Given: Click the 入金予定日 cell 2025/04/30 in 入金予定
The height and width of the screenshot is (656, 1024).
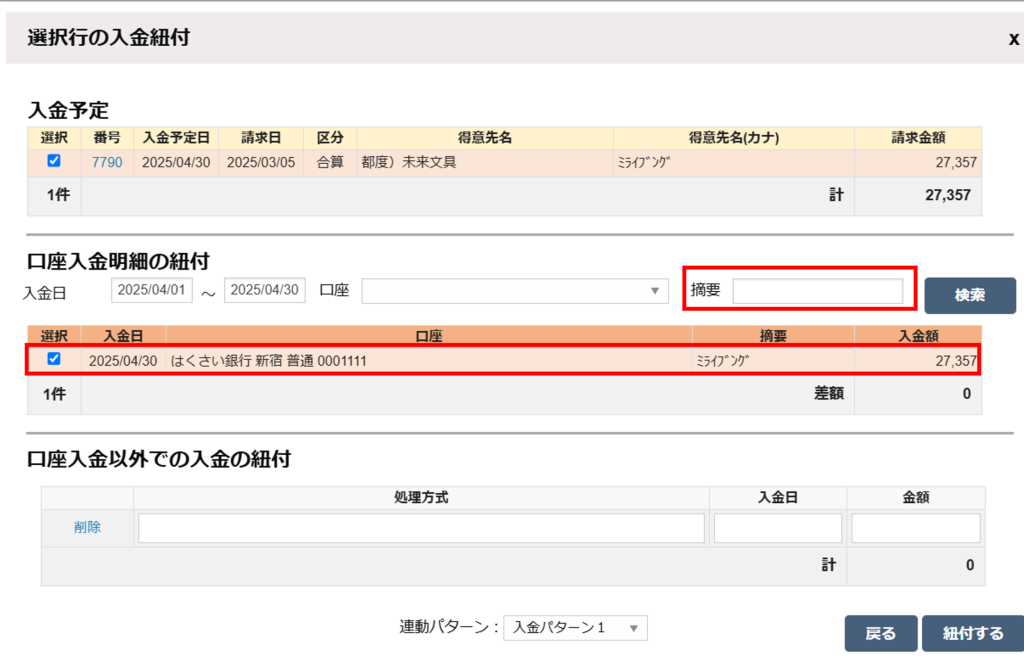Looking at the screenshot, I should pyautogui.click(x=176, y=163).
